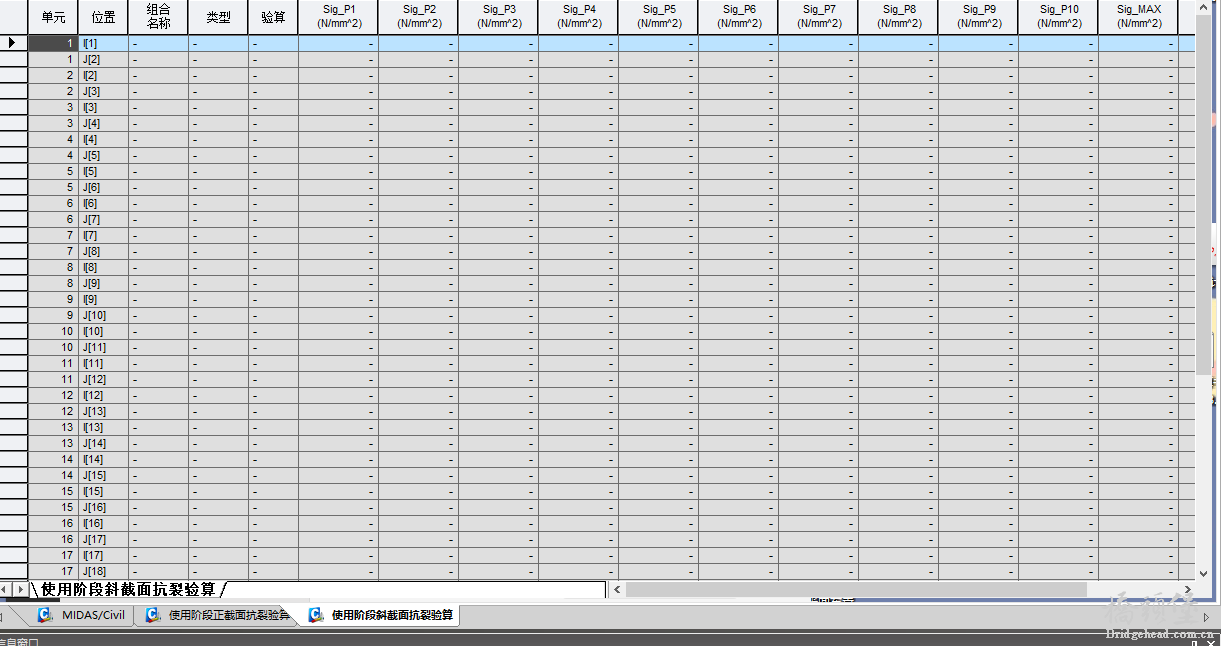Select the J[15] position cell

point(103,475)
